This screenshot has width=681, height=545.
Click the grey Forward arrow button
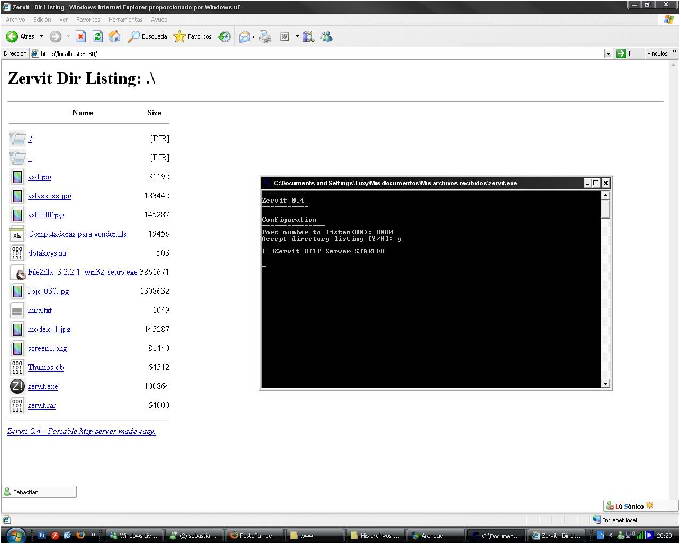pos(55,37)
